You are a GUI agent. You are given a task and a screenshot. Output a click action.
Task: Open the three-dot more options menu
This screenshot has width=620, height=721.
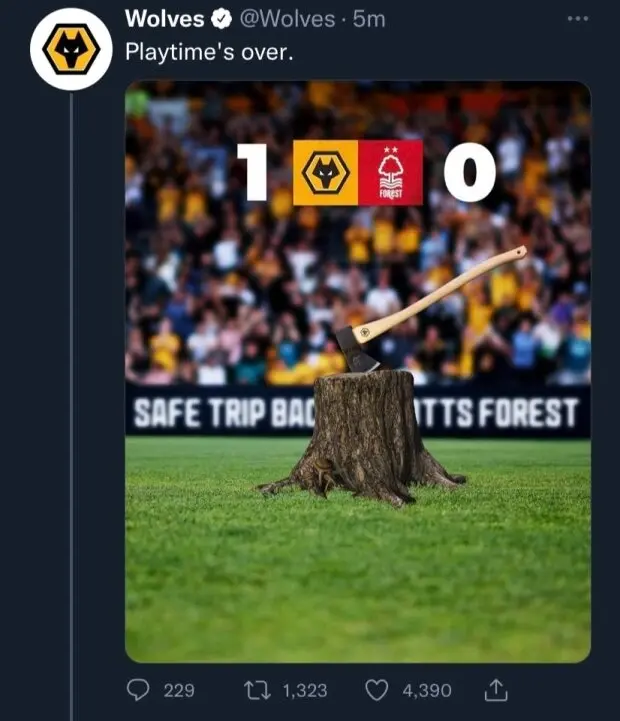tap(578, 19)
